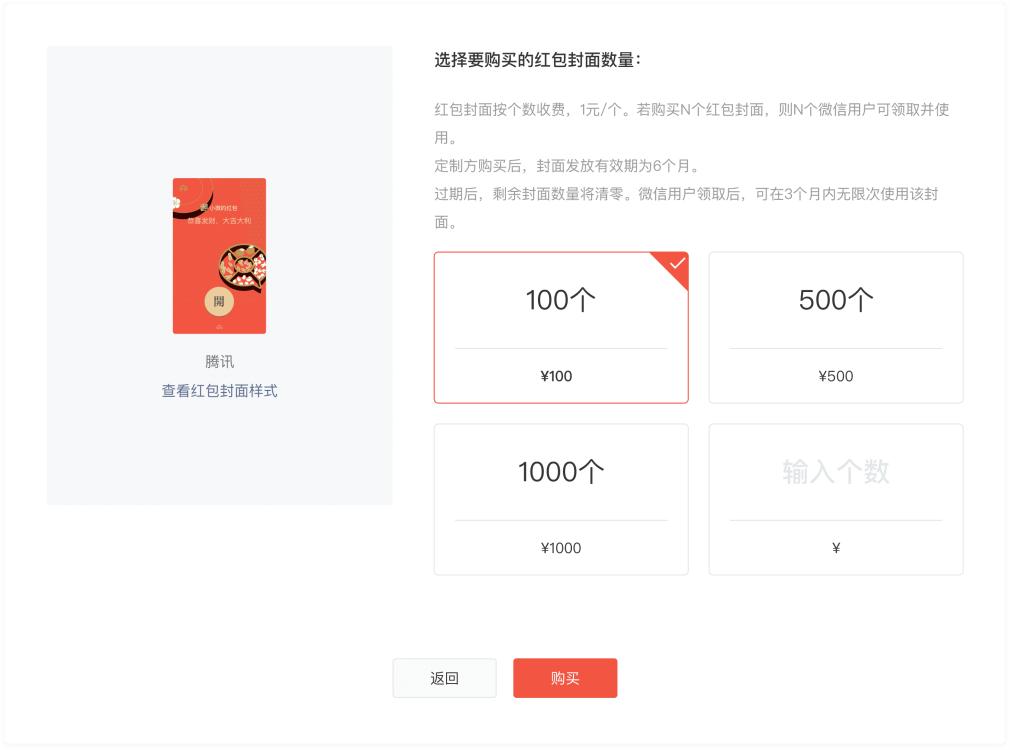Screen dimensions: 1010x750
Task: Click the red 购买 button
Action: coord(565,678)
